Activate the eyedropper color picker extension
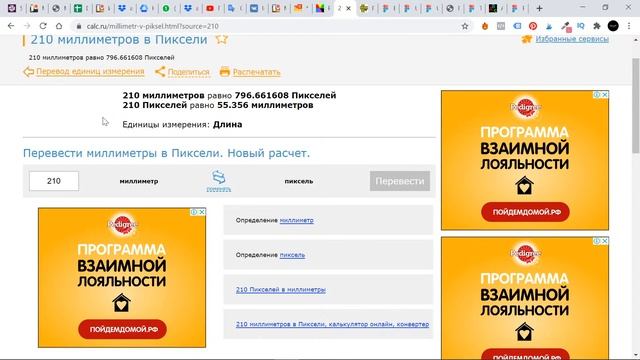 (565, 27)
